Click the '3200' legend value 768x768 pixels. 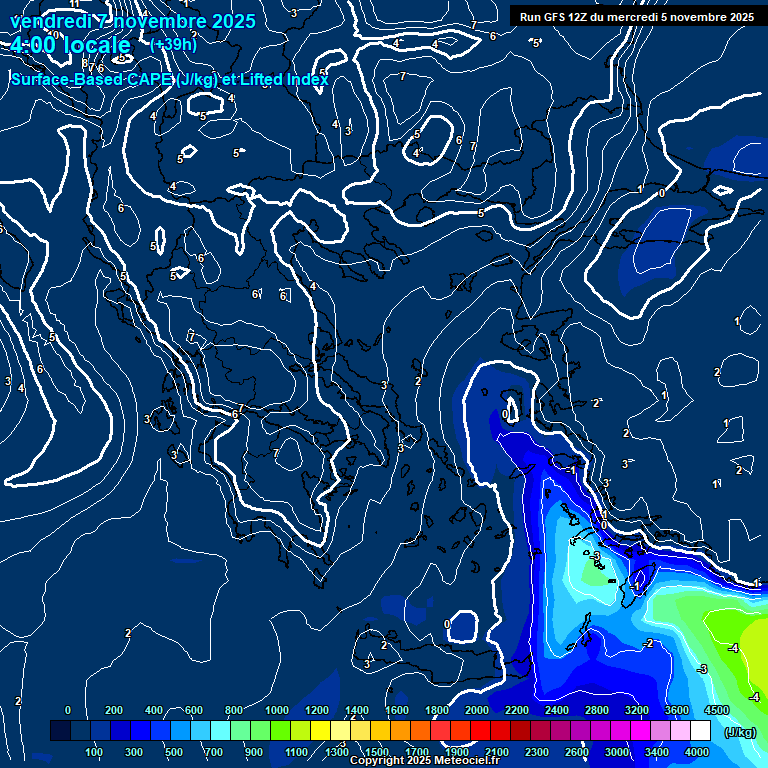[637, 710]
